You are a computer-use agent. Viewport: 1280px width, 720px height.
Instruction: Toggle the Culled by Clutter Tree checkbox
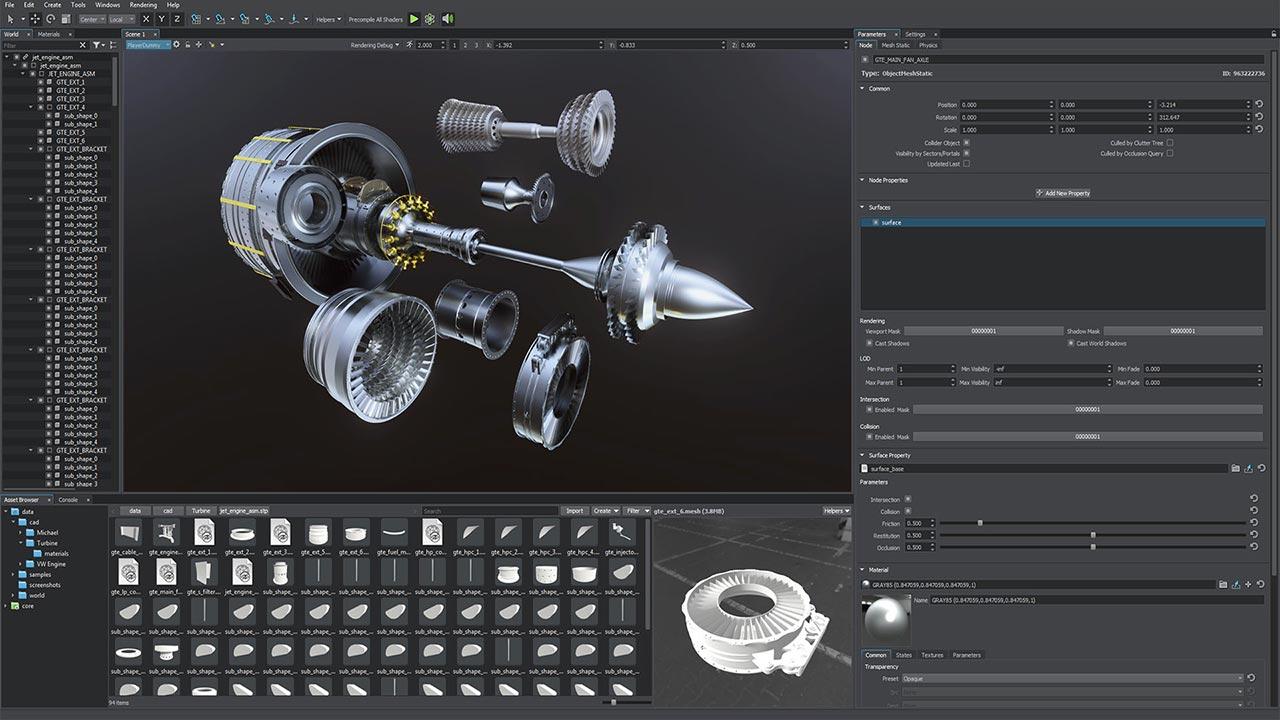pyautogui.click(x=1170, y=143)
